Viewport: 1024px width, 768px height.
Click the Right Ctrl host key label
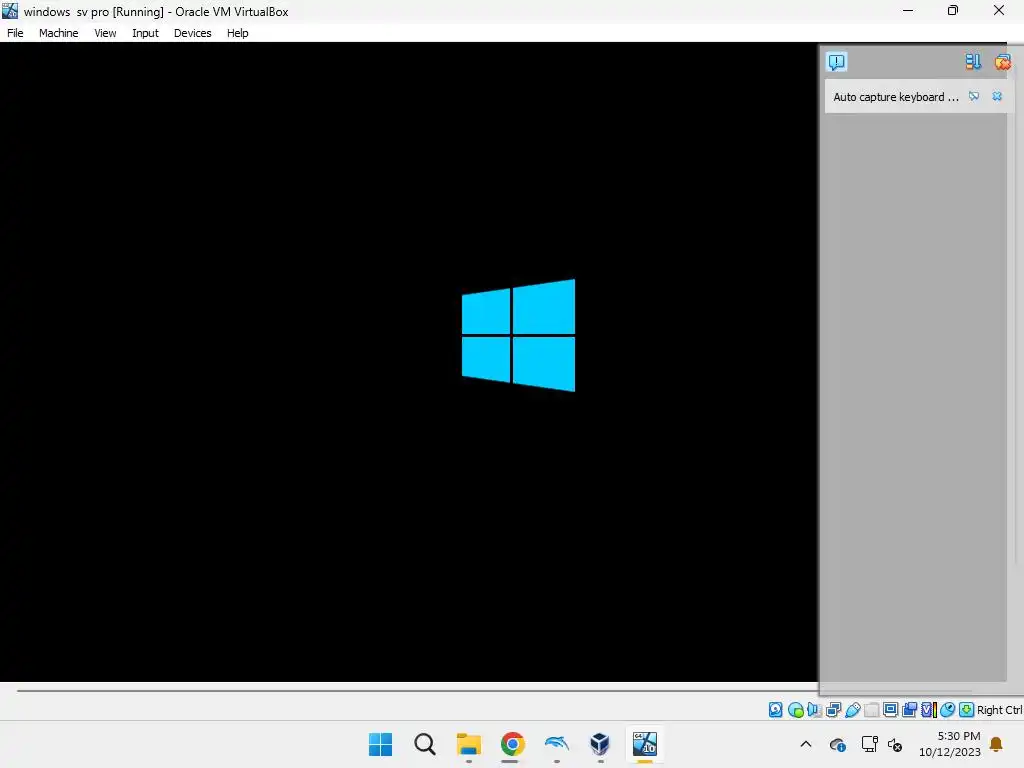[999, 710]
